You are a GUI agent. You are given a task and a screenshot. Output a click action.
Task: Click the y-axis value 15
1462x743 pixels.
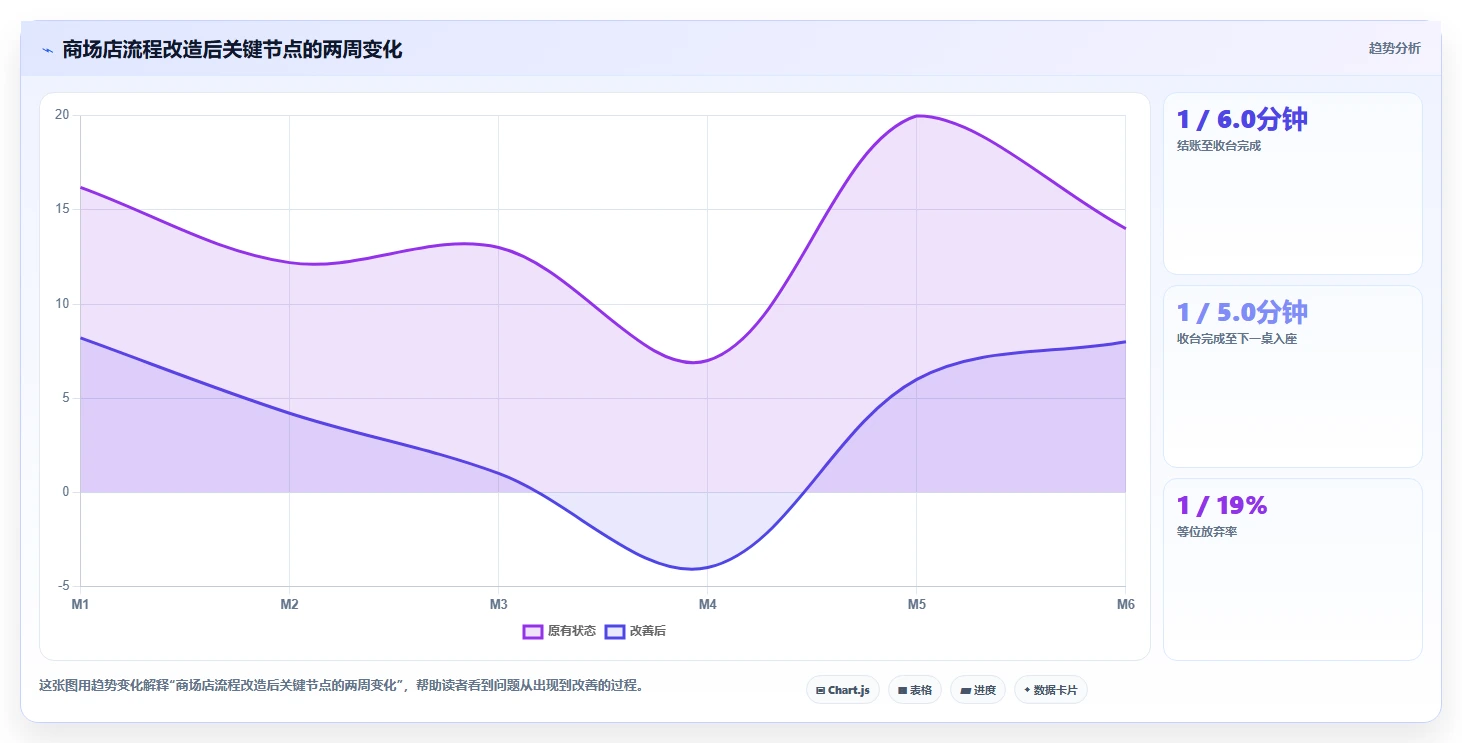[62, 209]
